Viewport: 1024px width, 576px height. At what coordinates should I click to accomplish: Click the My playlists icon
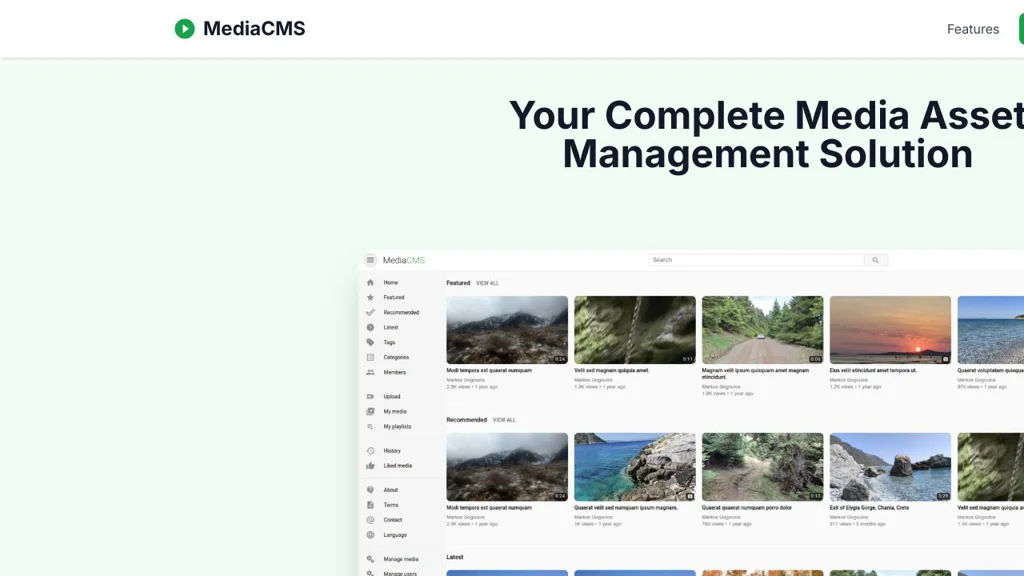point(370,427)
